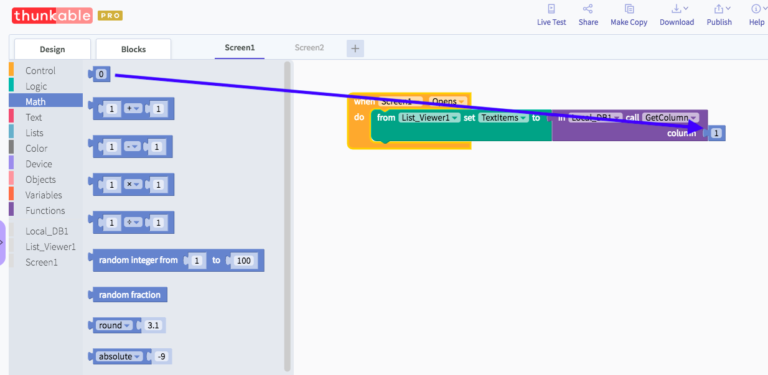This screenshot has height=375, width=768.
Task: Click the Make Copy icon
Action: (x=629, y=9)
